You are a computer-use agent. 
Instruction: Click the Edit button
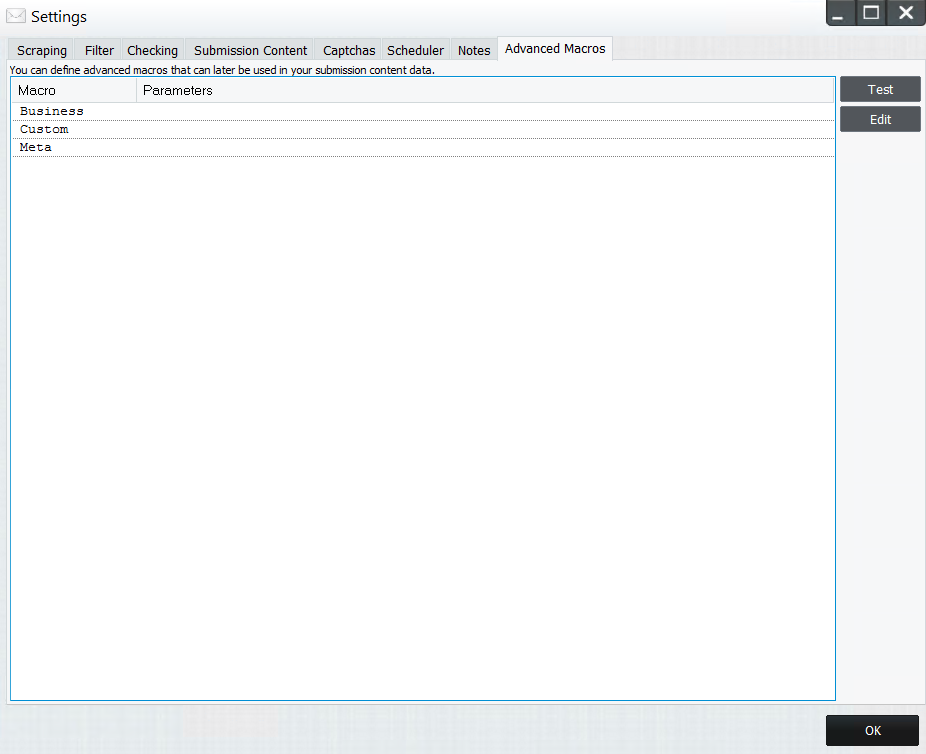pos(880,119)
